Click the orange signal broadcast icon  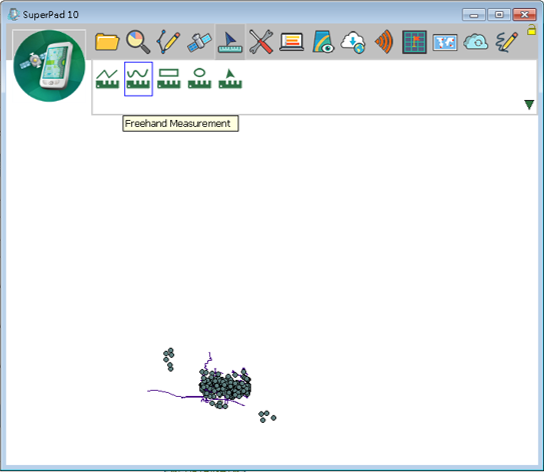[384, 42]
